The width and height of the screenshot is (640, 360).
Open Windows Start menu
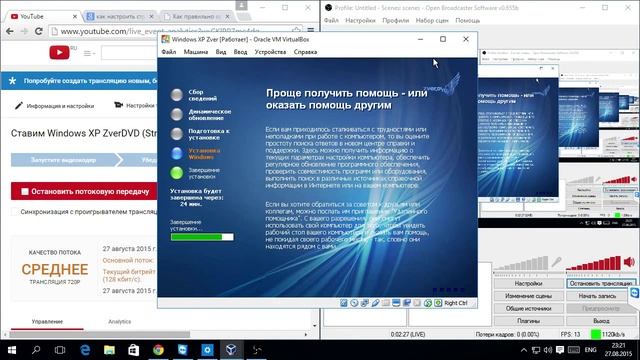point(12,350)
